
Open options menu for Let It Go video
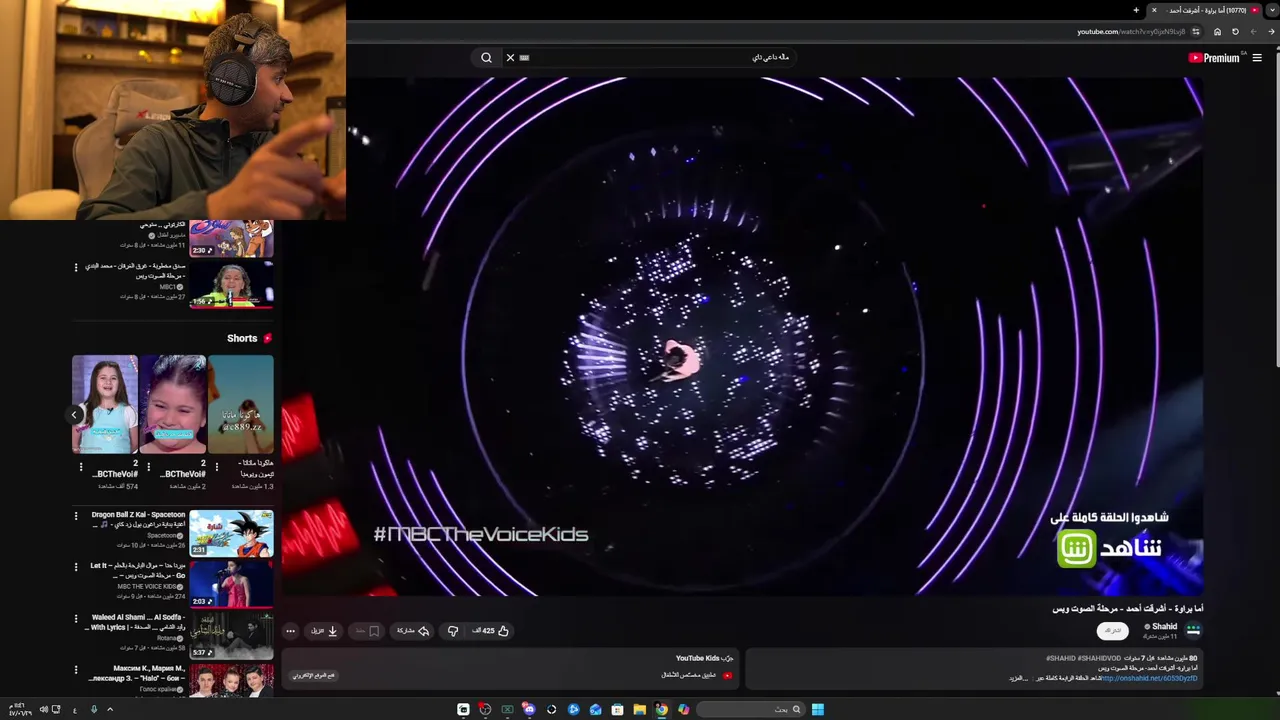click(75, 567)
